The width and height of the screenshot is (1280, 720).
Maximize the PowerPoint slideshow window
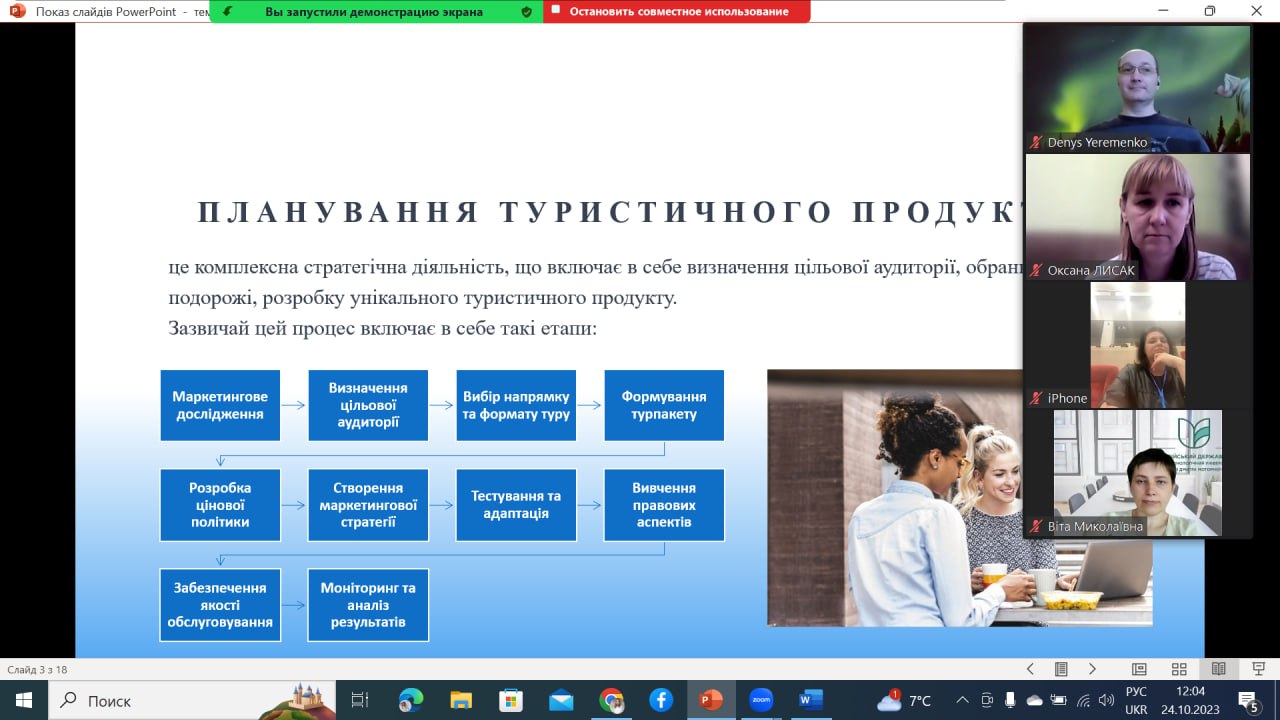tap(1210, 11)
